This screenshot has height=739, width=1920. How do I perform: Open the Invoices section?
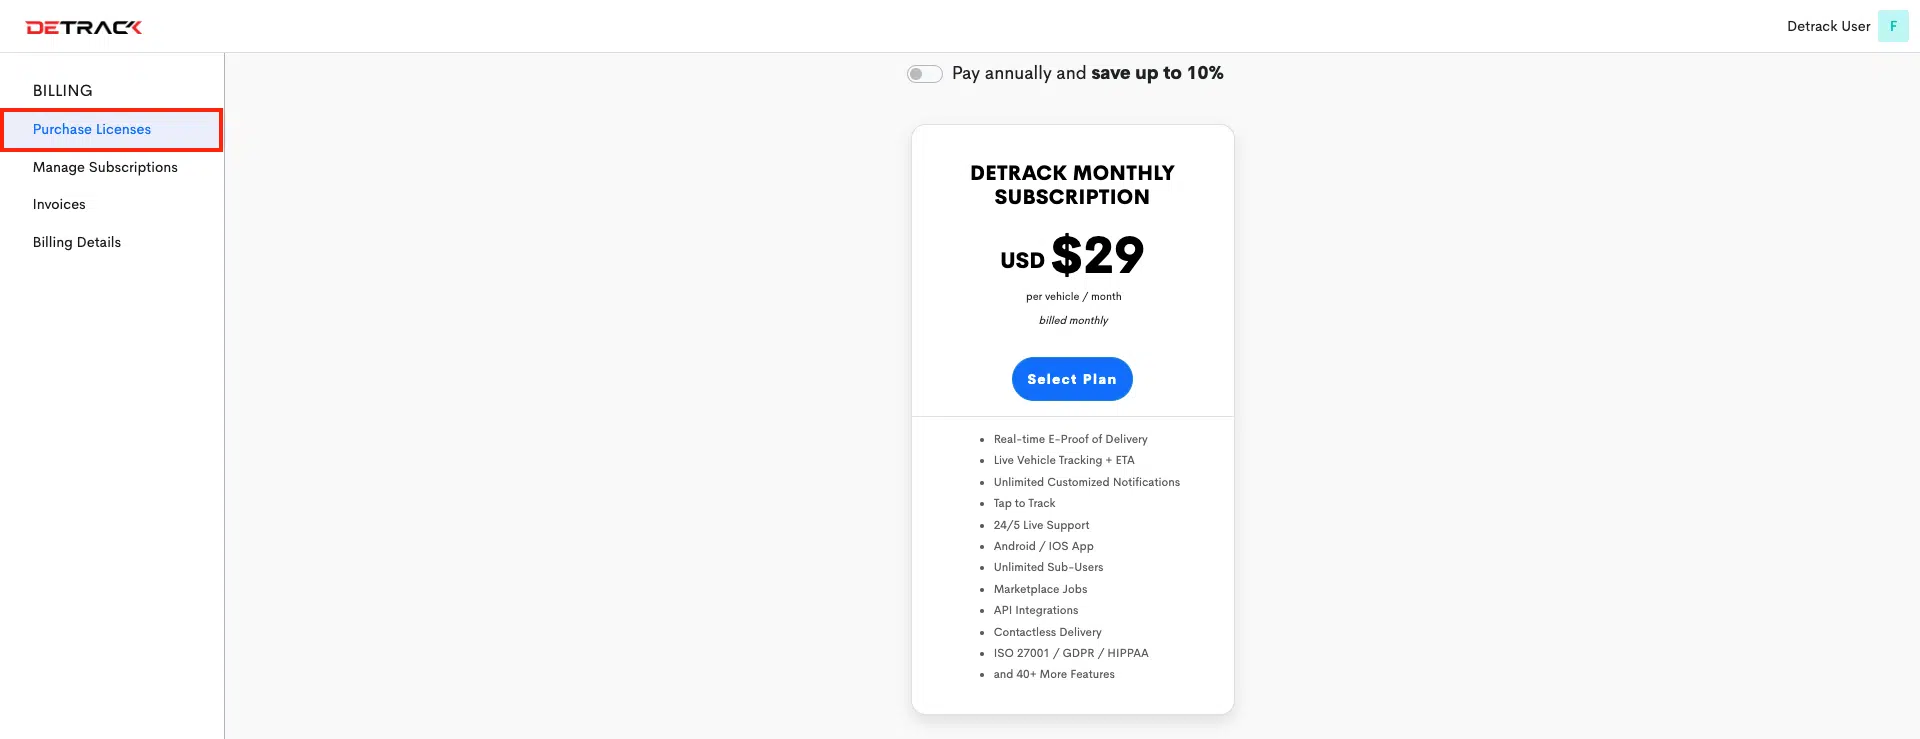[59, 204]
